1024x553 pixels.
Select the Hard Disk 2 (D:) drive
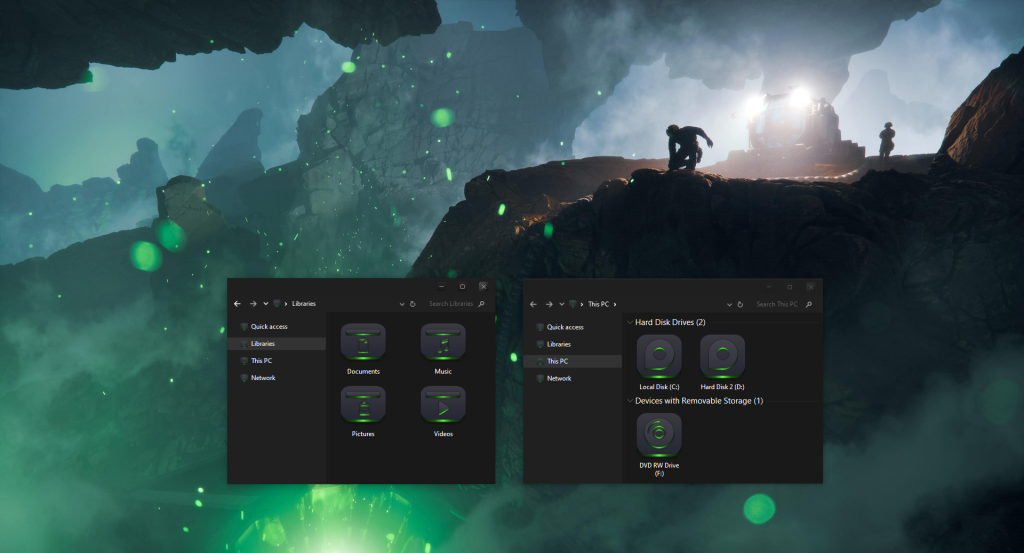pyautogui.click(x=722, y=358)
